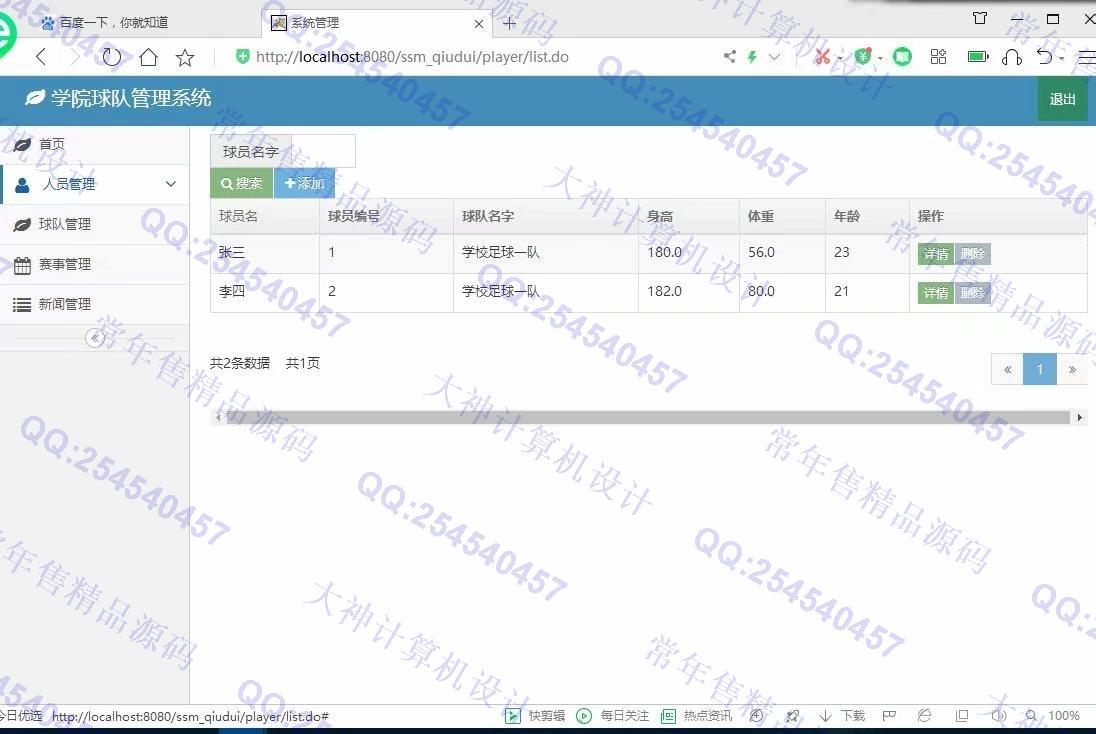Viewport: 1096px width, 734px height.
Task: Click the share icon in address bar
Action: tap(730, 57)
